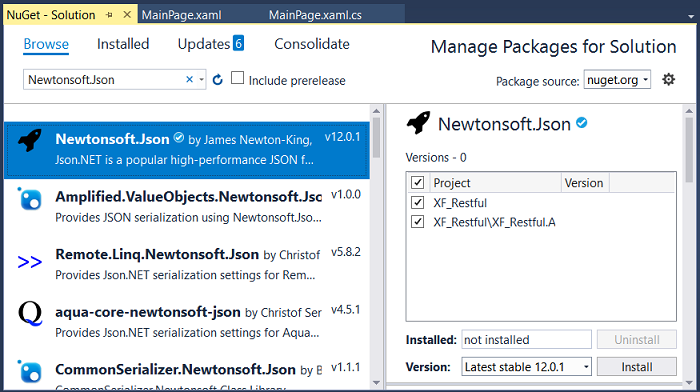Switch to the Installed tab
The width and height of the screenshot is (700, 392).
[123, 44]
